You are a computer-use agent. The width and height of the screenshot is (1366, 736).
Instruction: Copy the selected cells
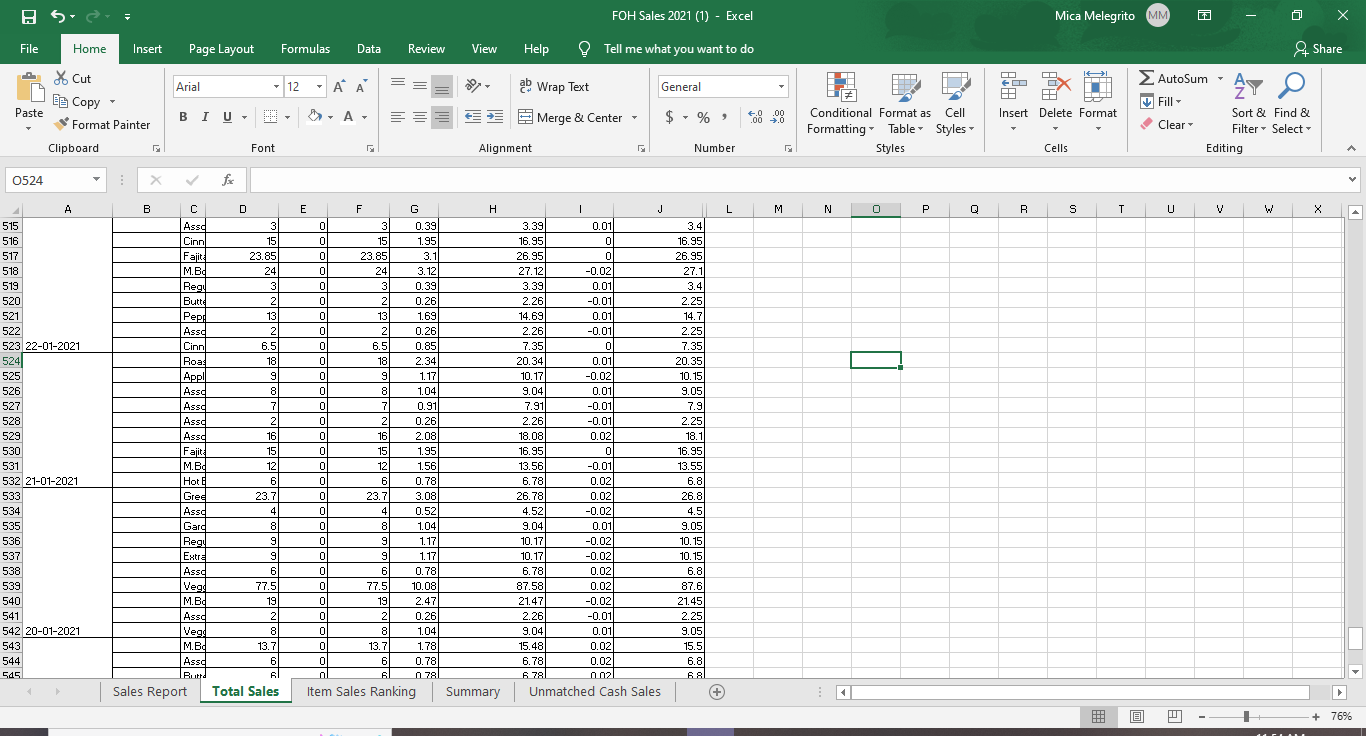coord(78,101)
